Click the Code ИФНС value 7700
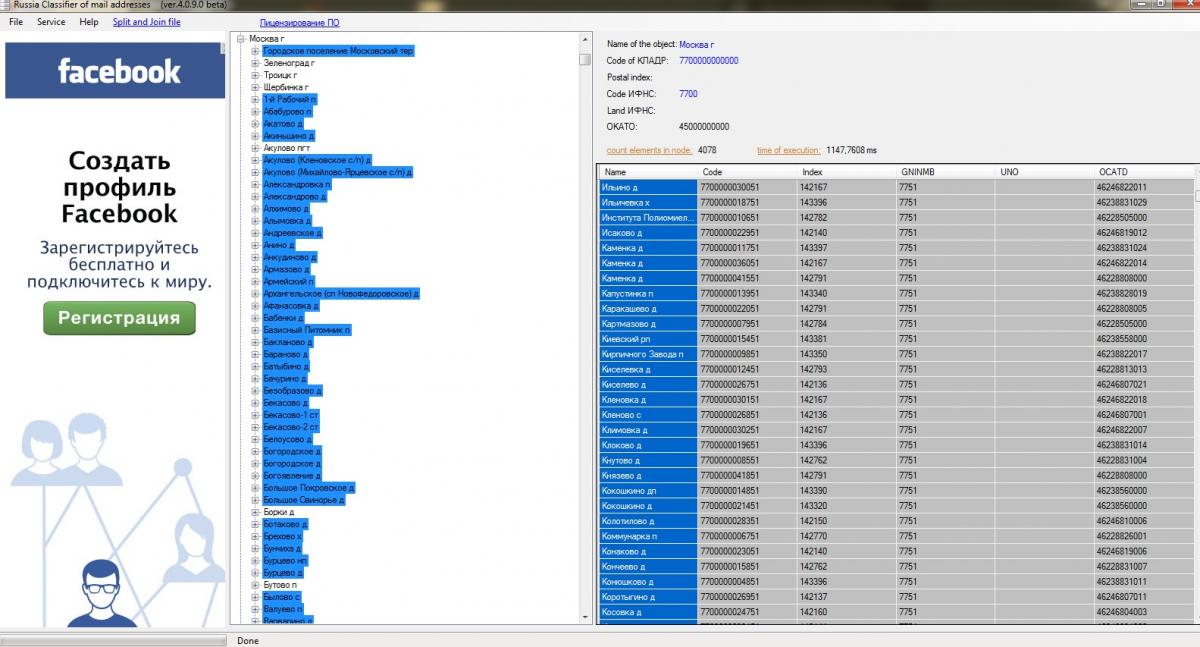 (688, 94)
